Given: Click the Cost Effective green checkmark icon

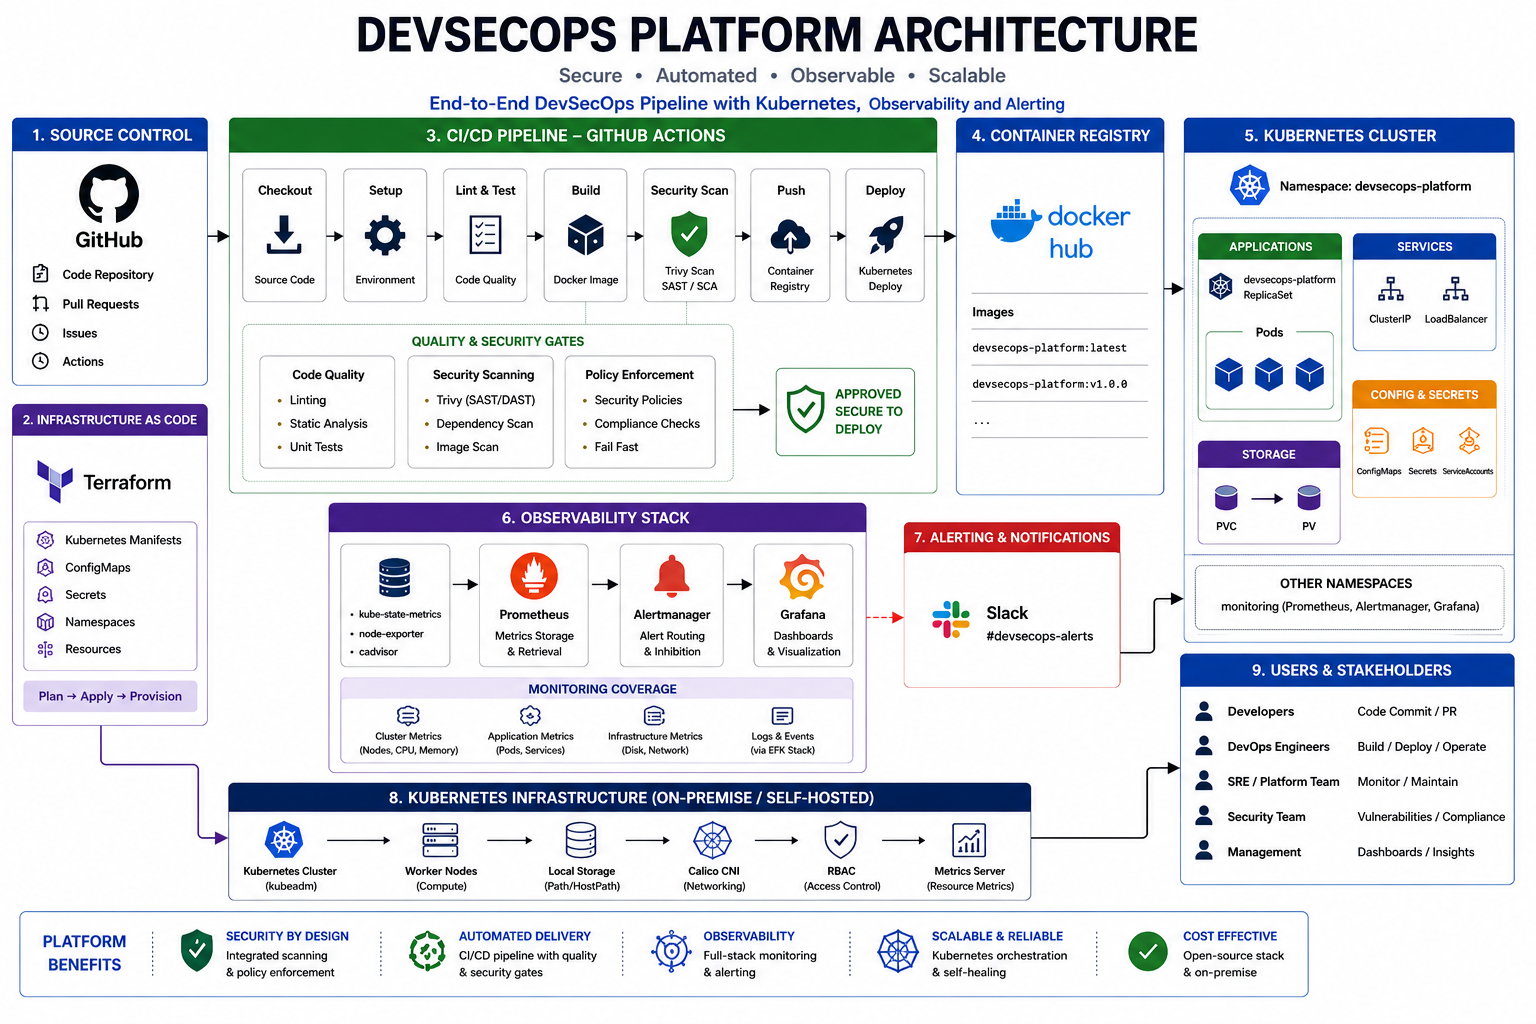Looking at the screenshot, I should (1148, 952).
